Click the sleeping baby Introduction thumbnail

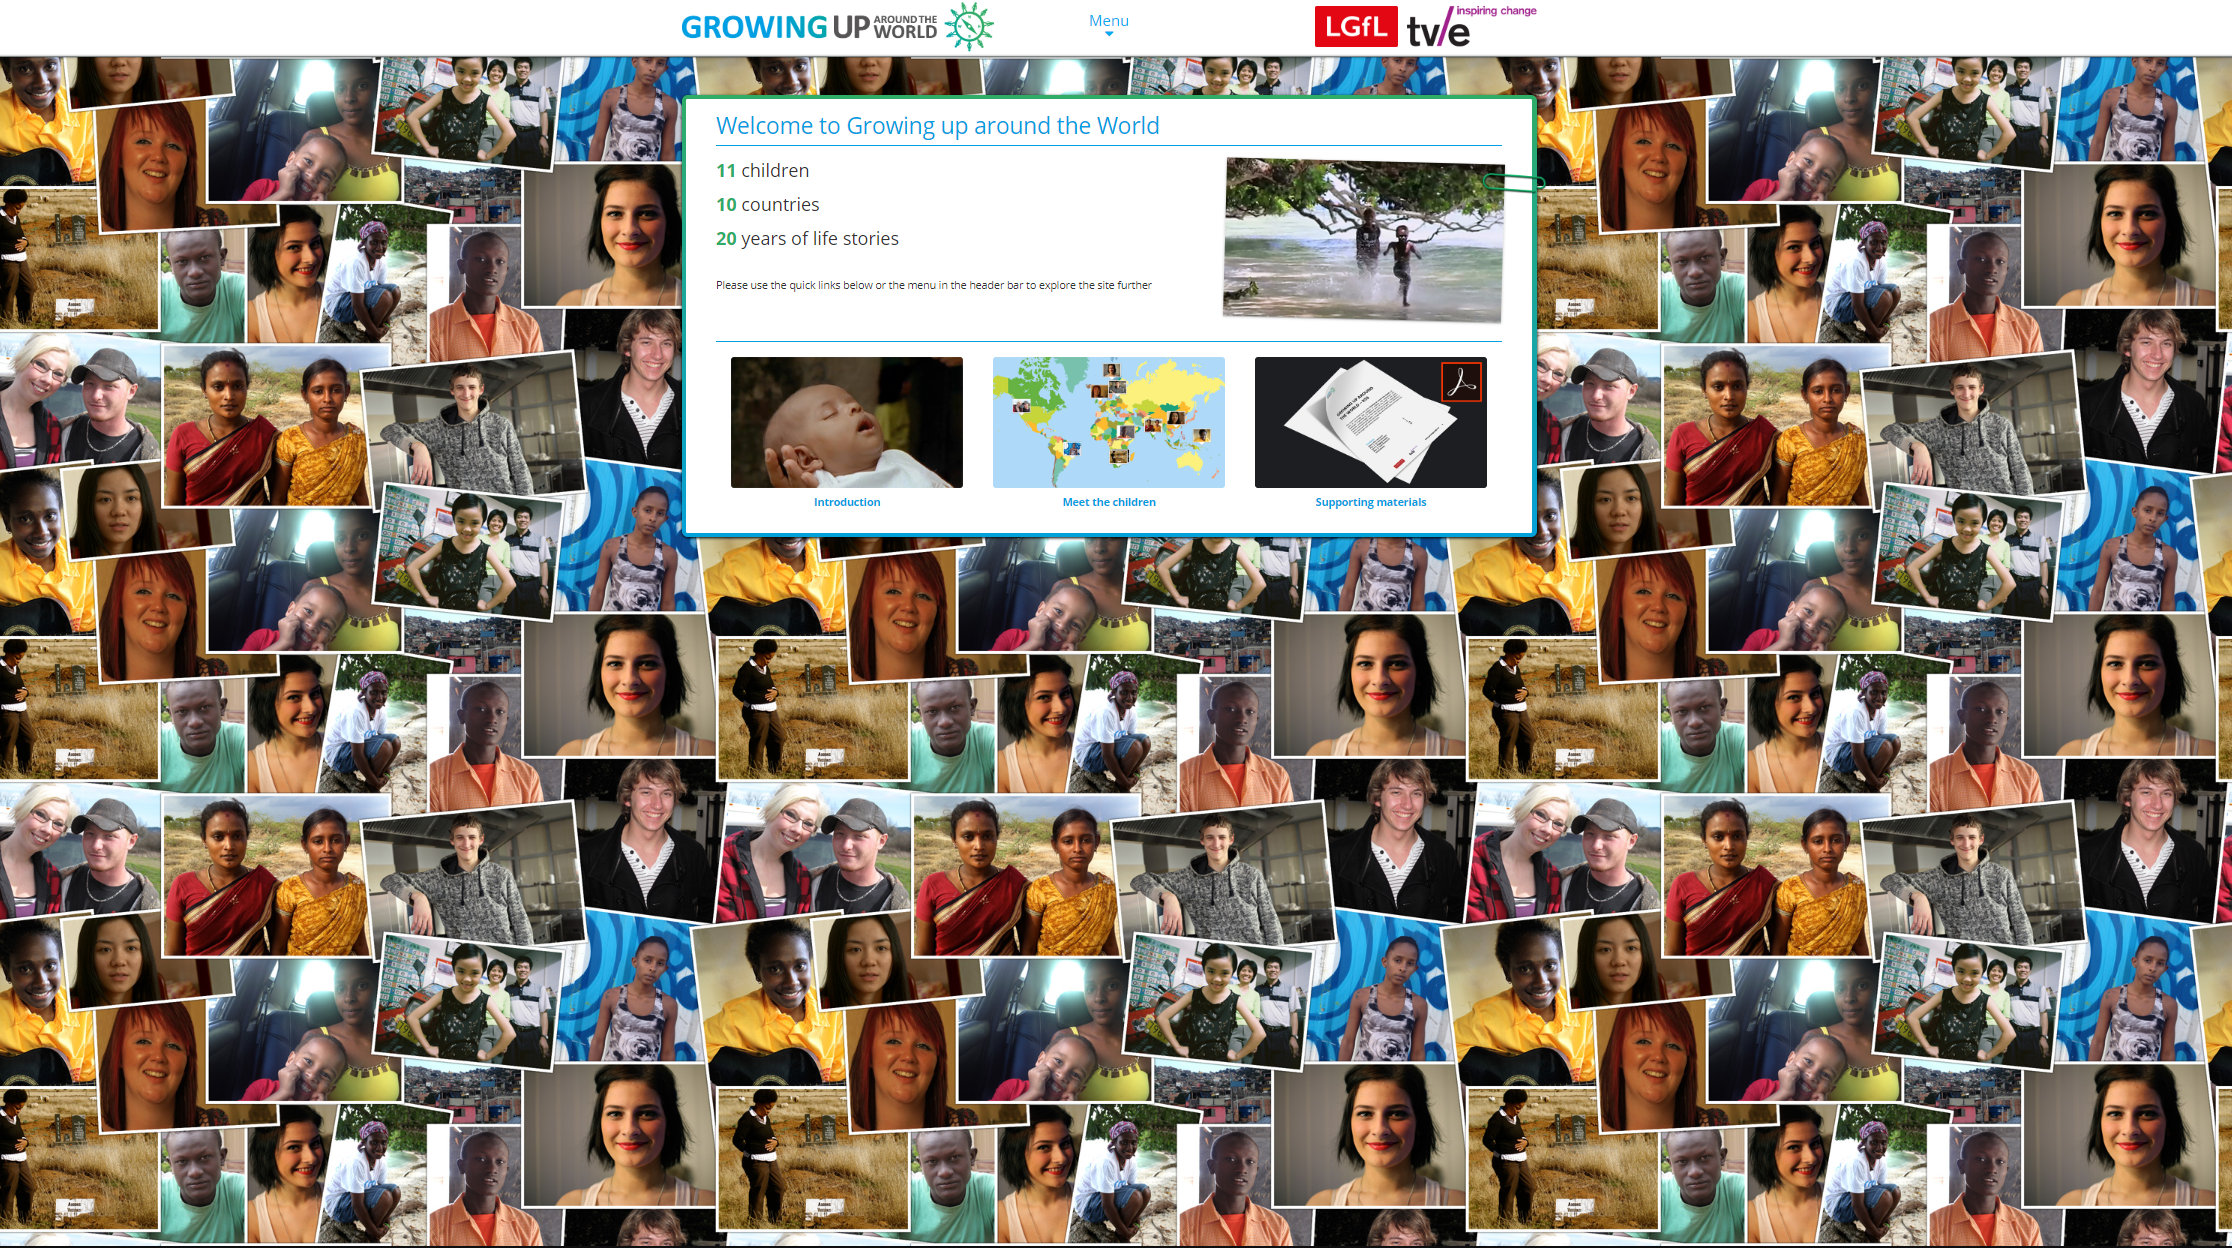847,422
